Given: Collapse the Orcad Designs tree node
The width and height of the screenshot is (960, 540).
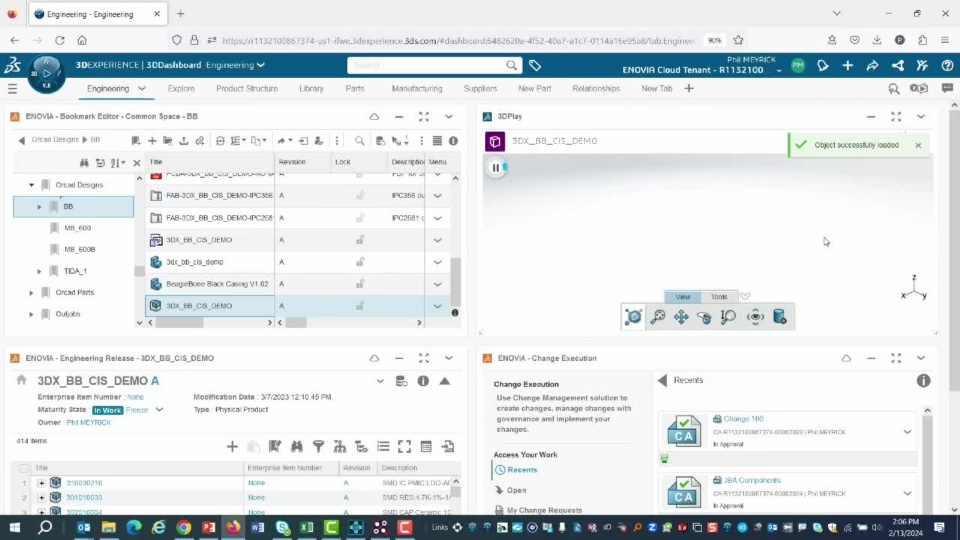Looking at the screenshot, I should [31, 185].
